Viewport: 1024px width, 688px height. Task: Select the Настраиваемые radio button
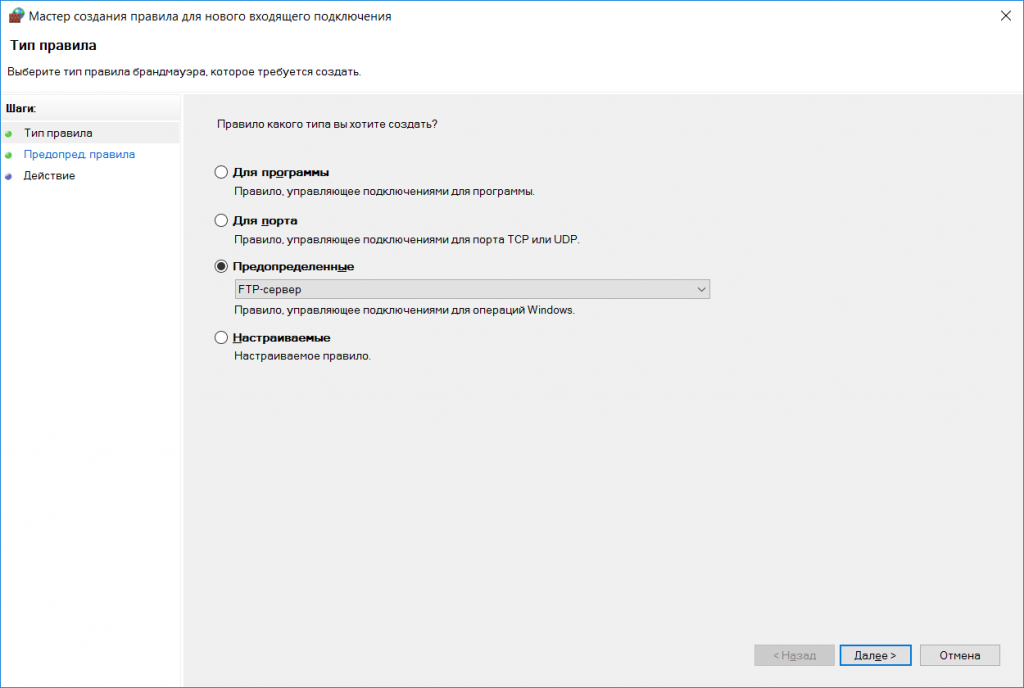coord(221,337)
